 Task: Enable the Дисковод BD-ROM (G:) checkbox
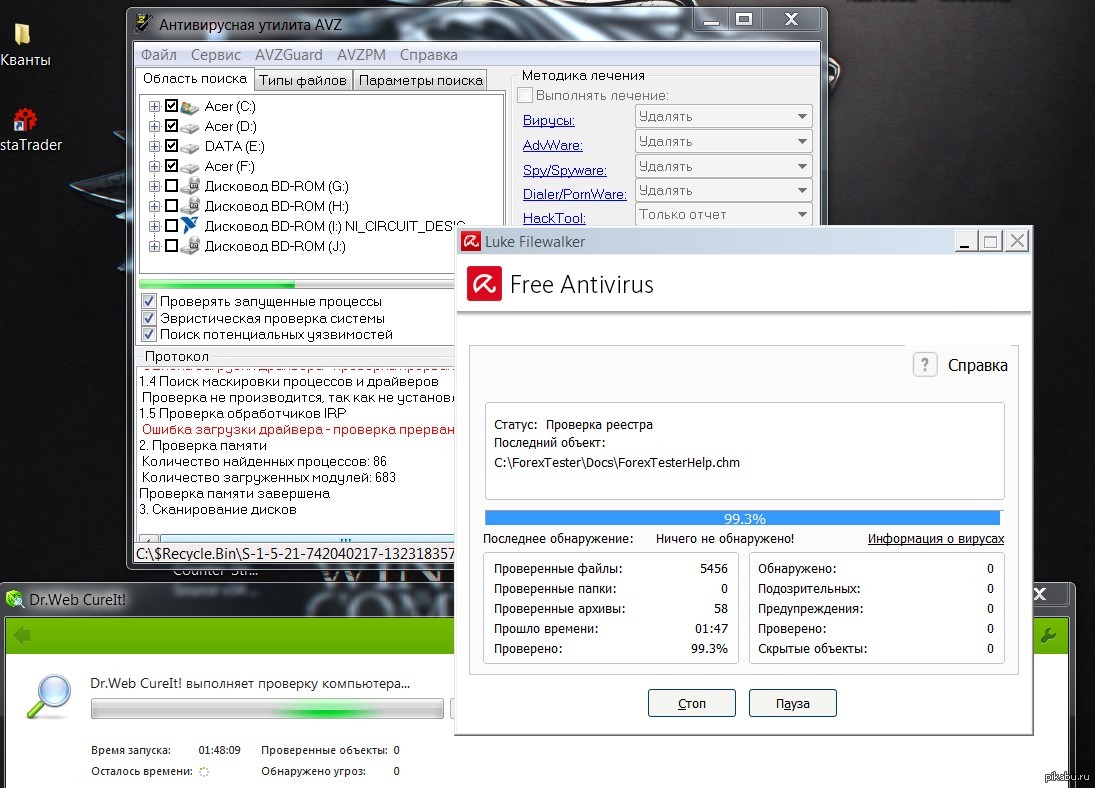point(171,186)
